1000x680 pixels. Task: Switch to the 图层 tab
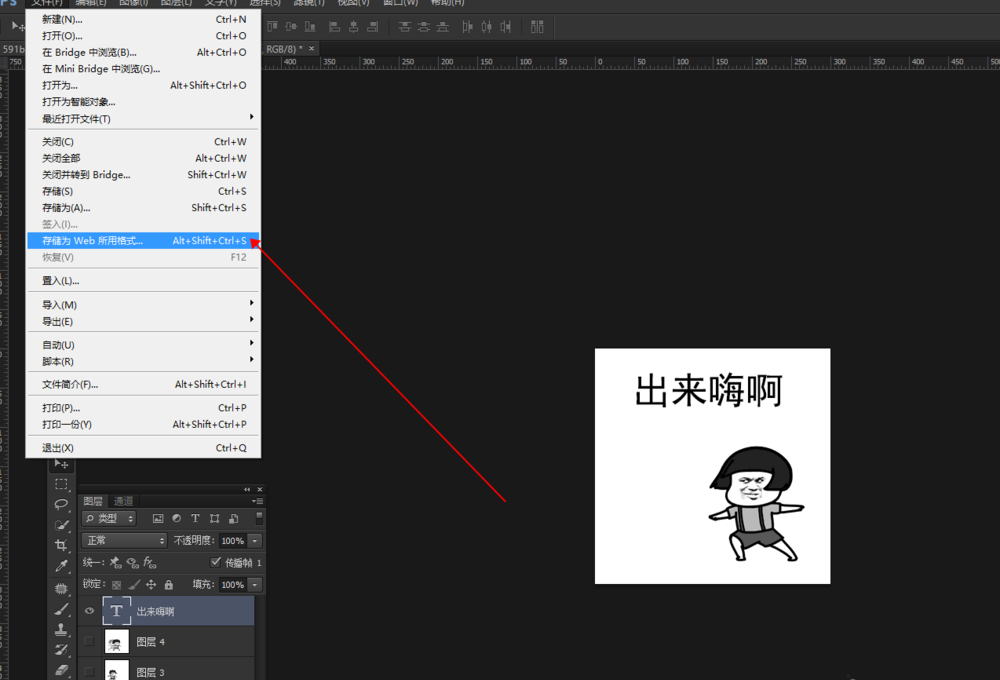(x=93, y=501)
